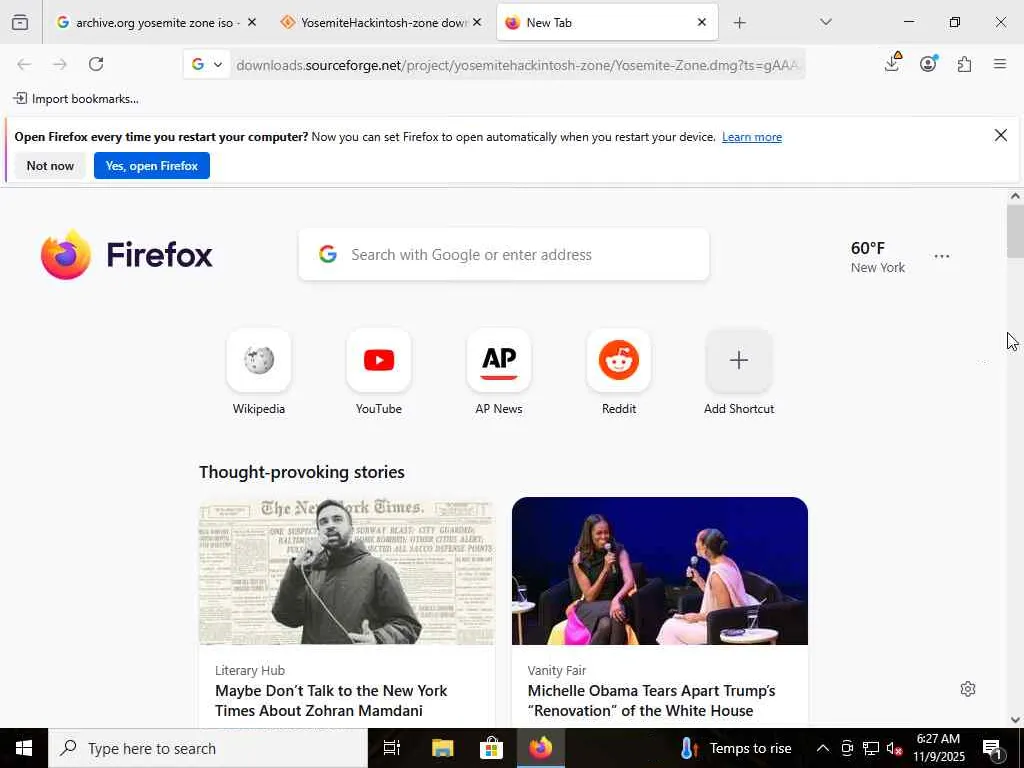Switch to YosemiteHackintosh-zone download tab

[x=382, y=23]
